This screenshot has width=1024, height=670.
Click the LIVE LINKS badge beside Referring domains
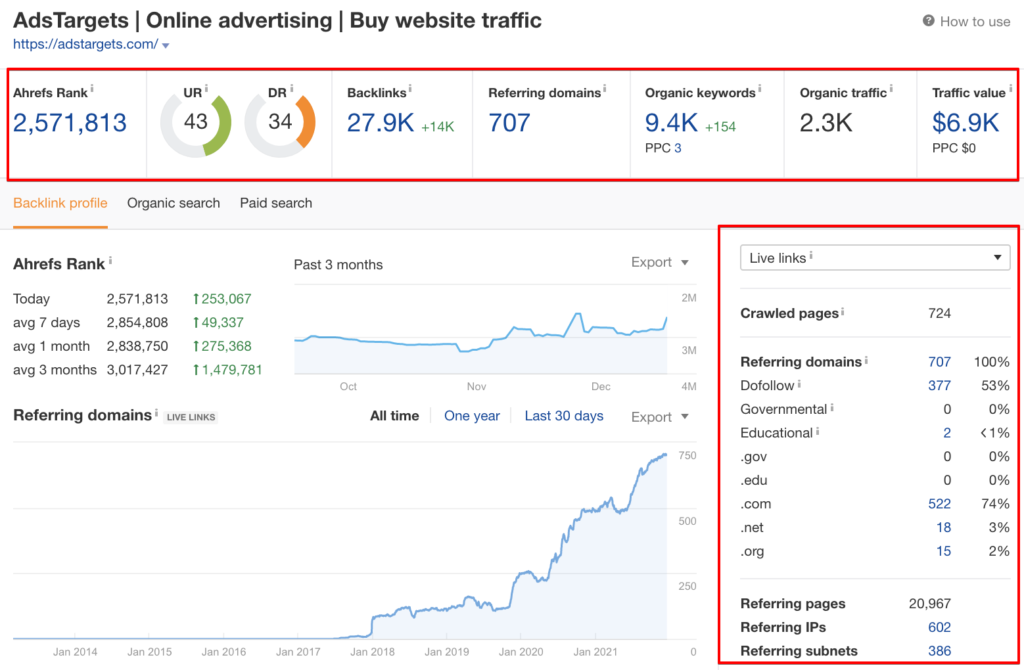(191, 417)
